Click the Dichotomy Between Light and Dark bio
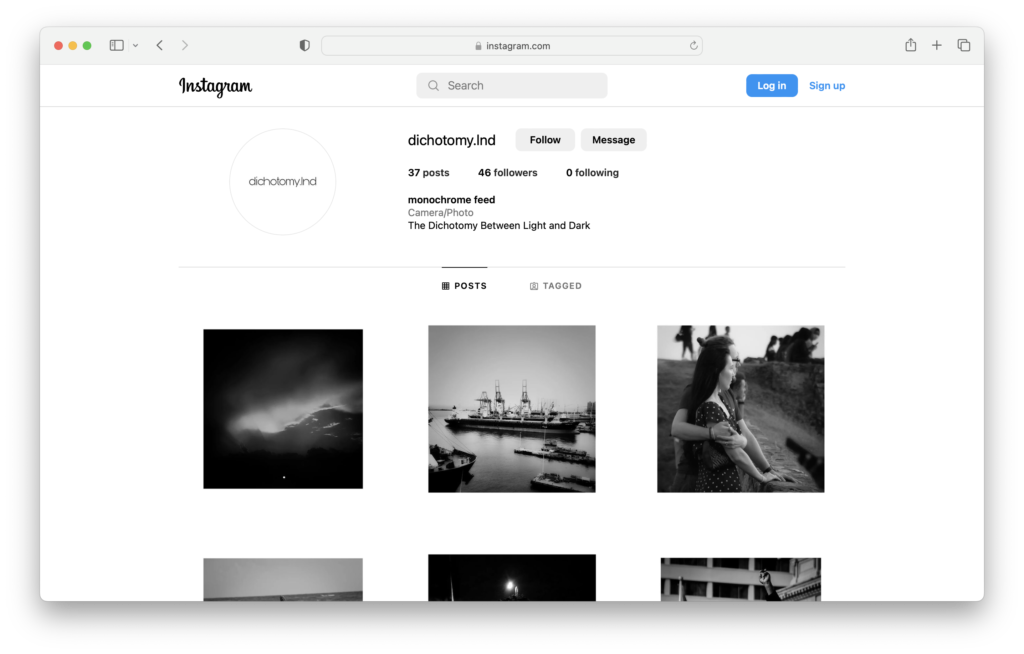 499,225
